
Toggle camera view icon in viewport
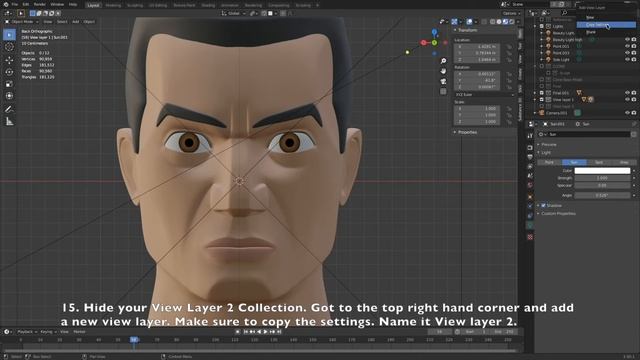(x=443, y=81)
